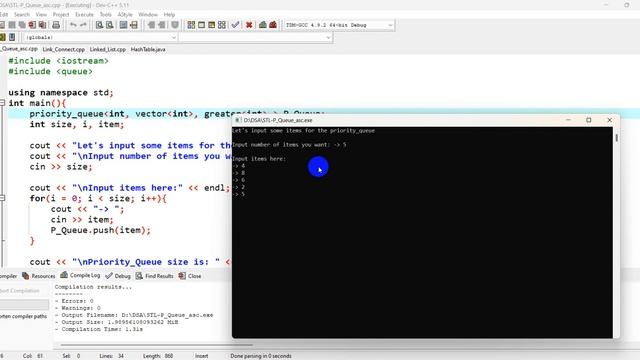Image resolution: width=640 pixels, height=360 pixels.
Task: Click the Toggle Bookmark icon in top toolbar
Action: click(x=175, y=25)
